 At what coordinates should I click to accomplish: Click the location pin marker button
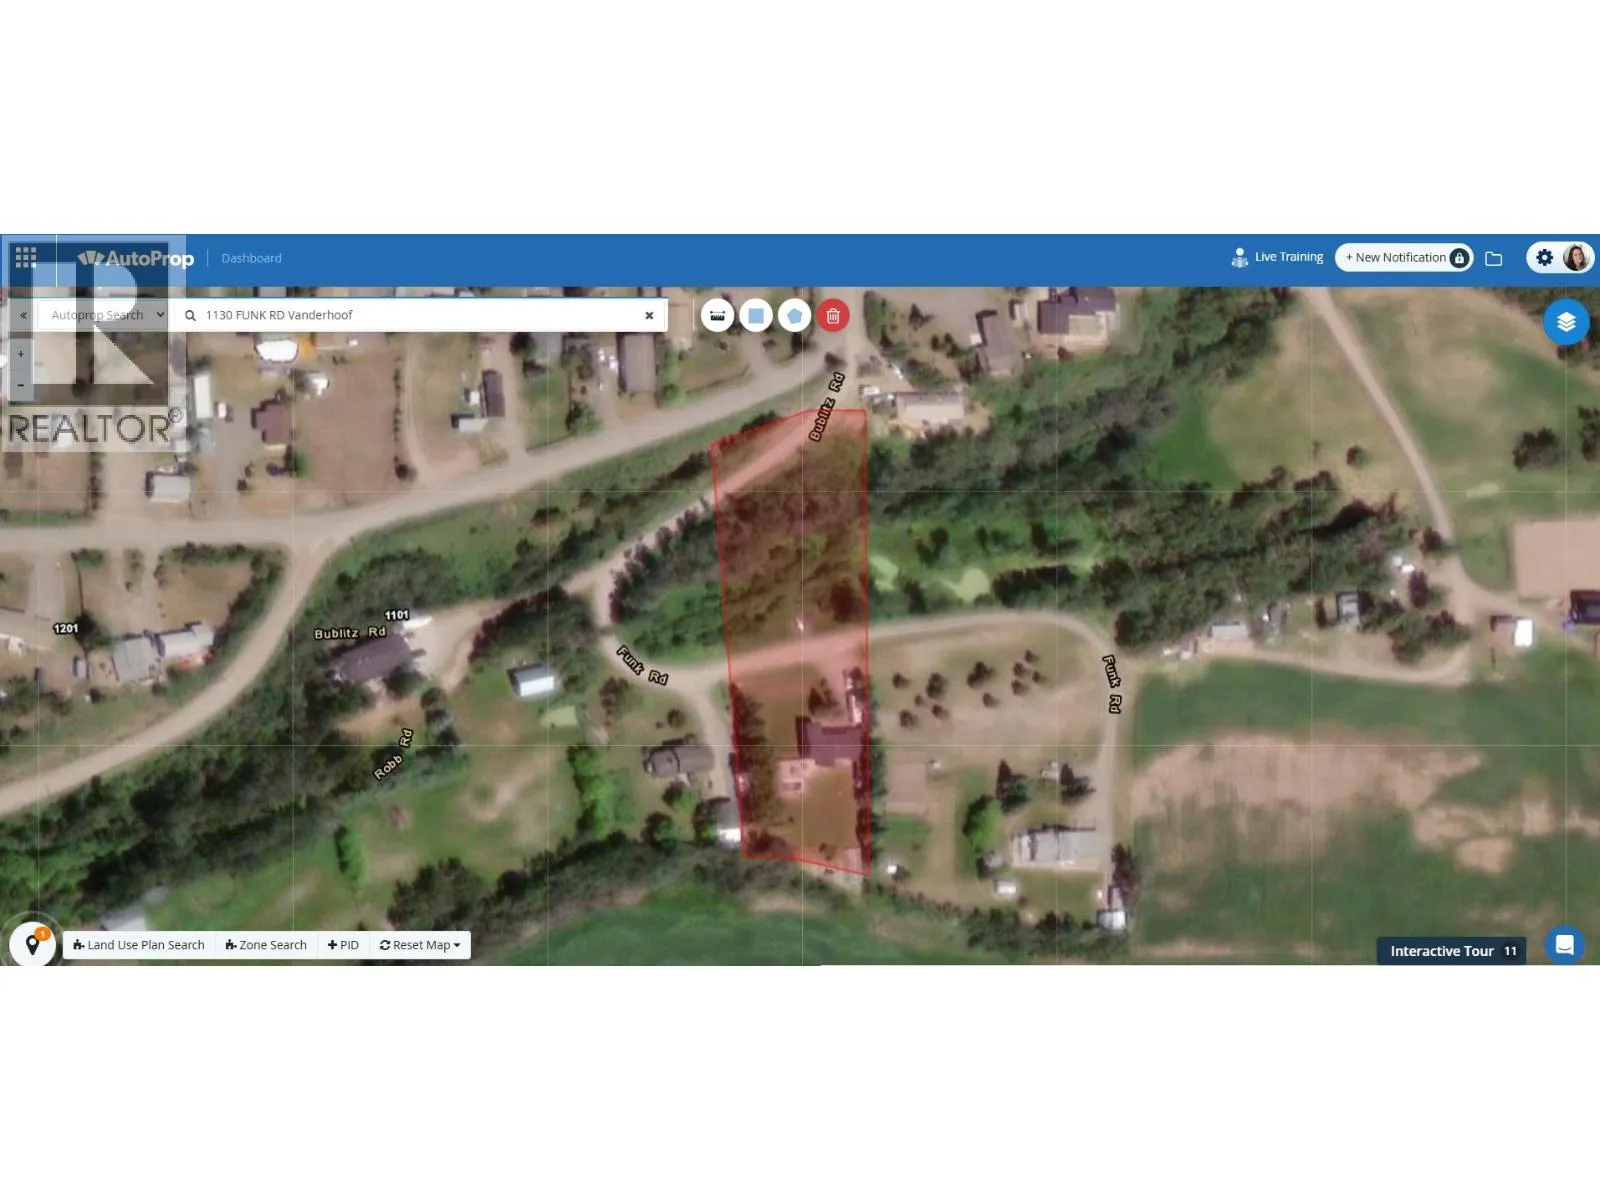click(x=33, y=945)
